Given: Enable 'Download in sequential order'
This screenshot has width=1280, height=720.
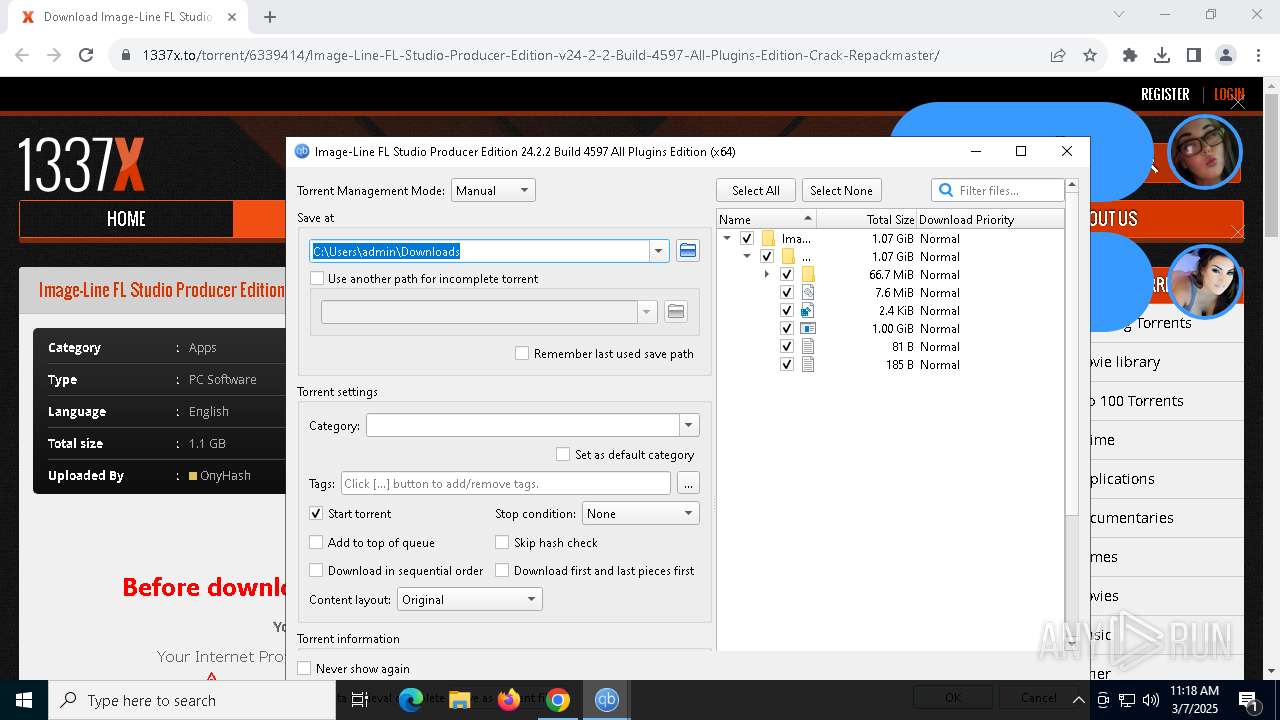Looking at the screenshot, I should point(316,571).
